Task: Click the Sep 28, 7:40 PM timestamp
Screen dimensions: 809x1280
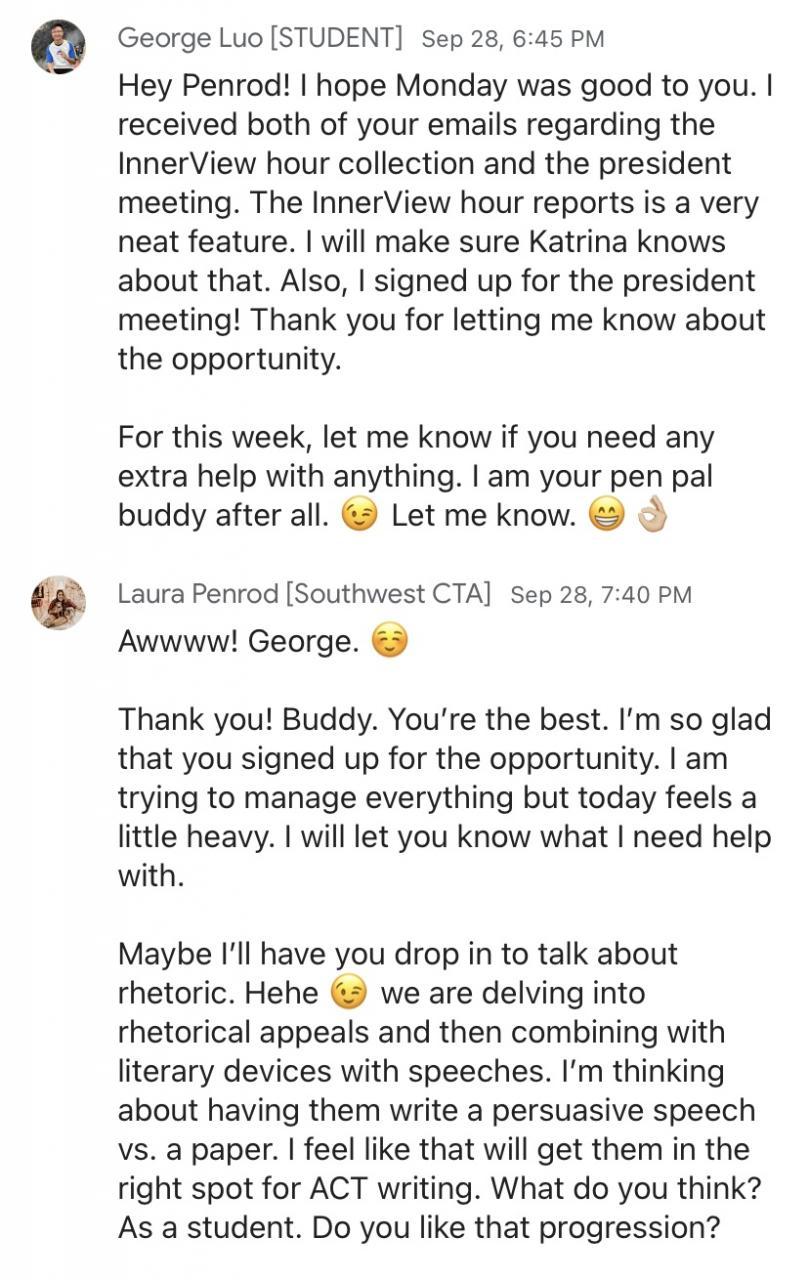Action: [x=601, y=594]
